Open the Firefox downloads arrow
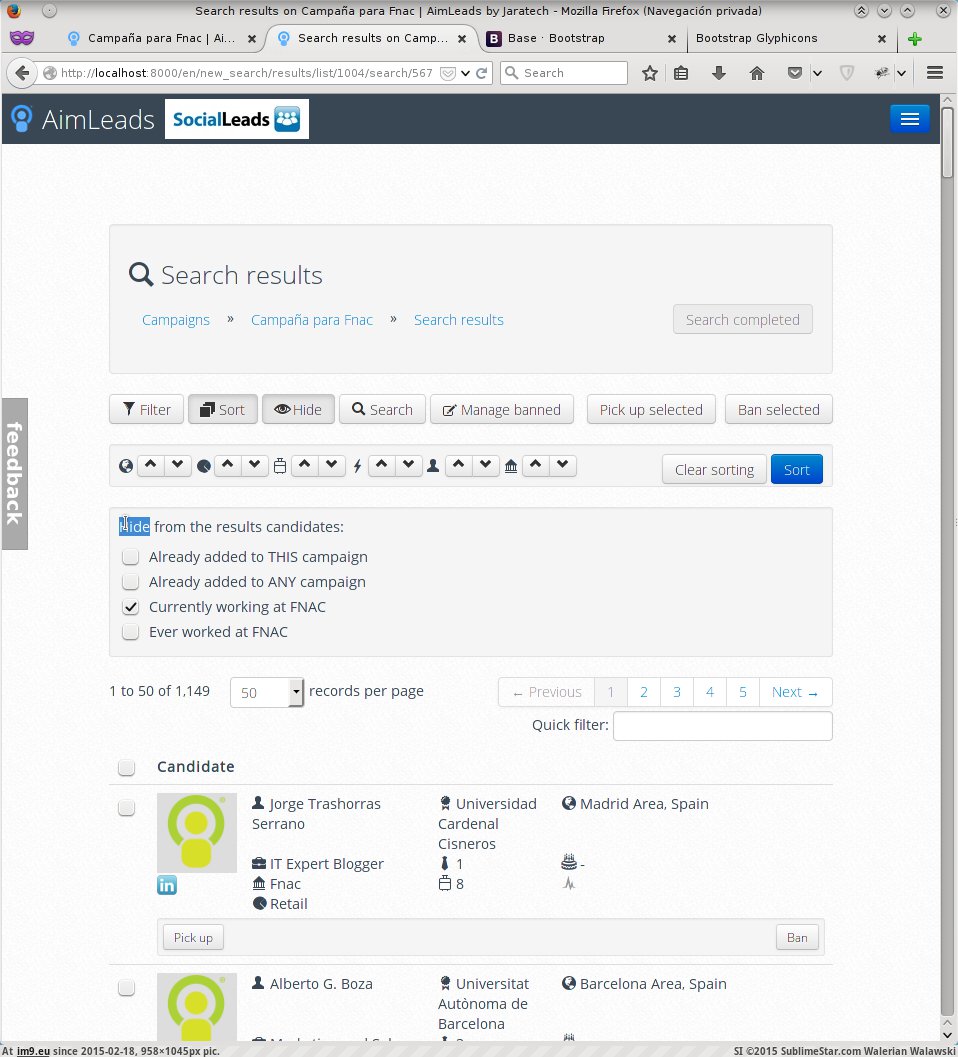This screenshot has width=958, height=1057. [x=719, y=73]
